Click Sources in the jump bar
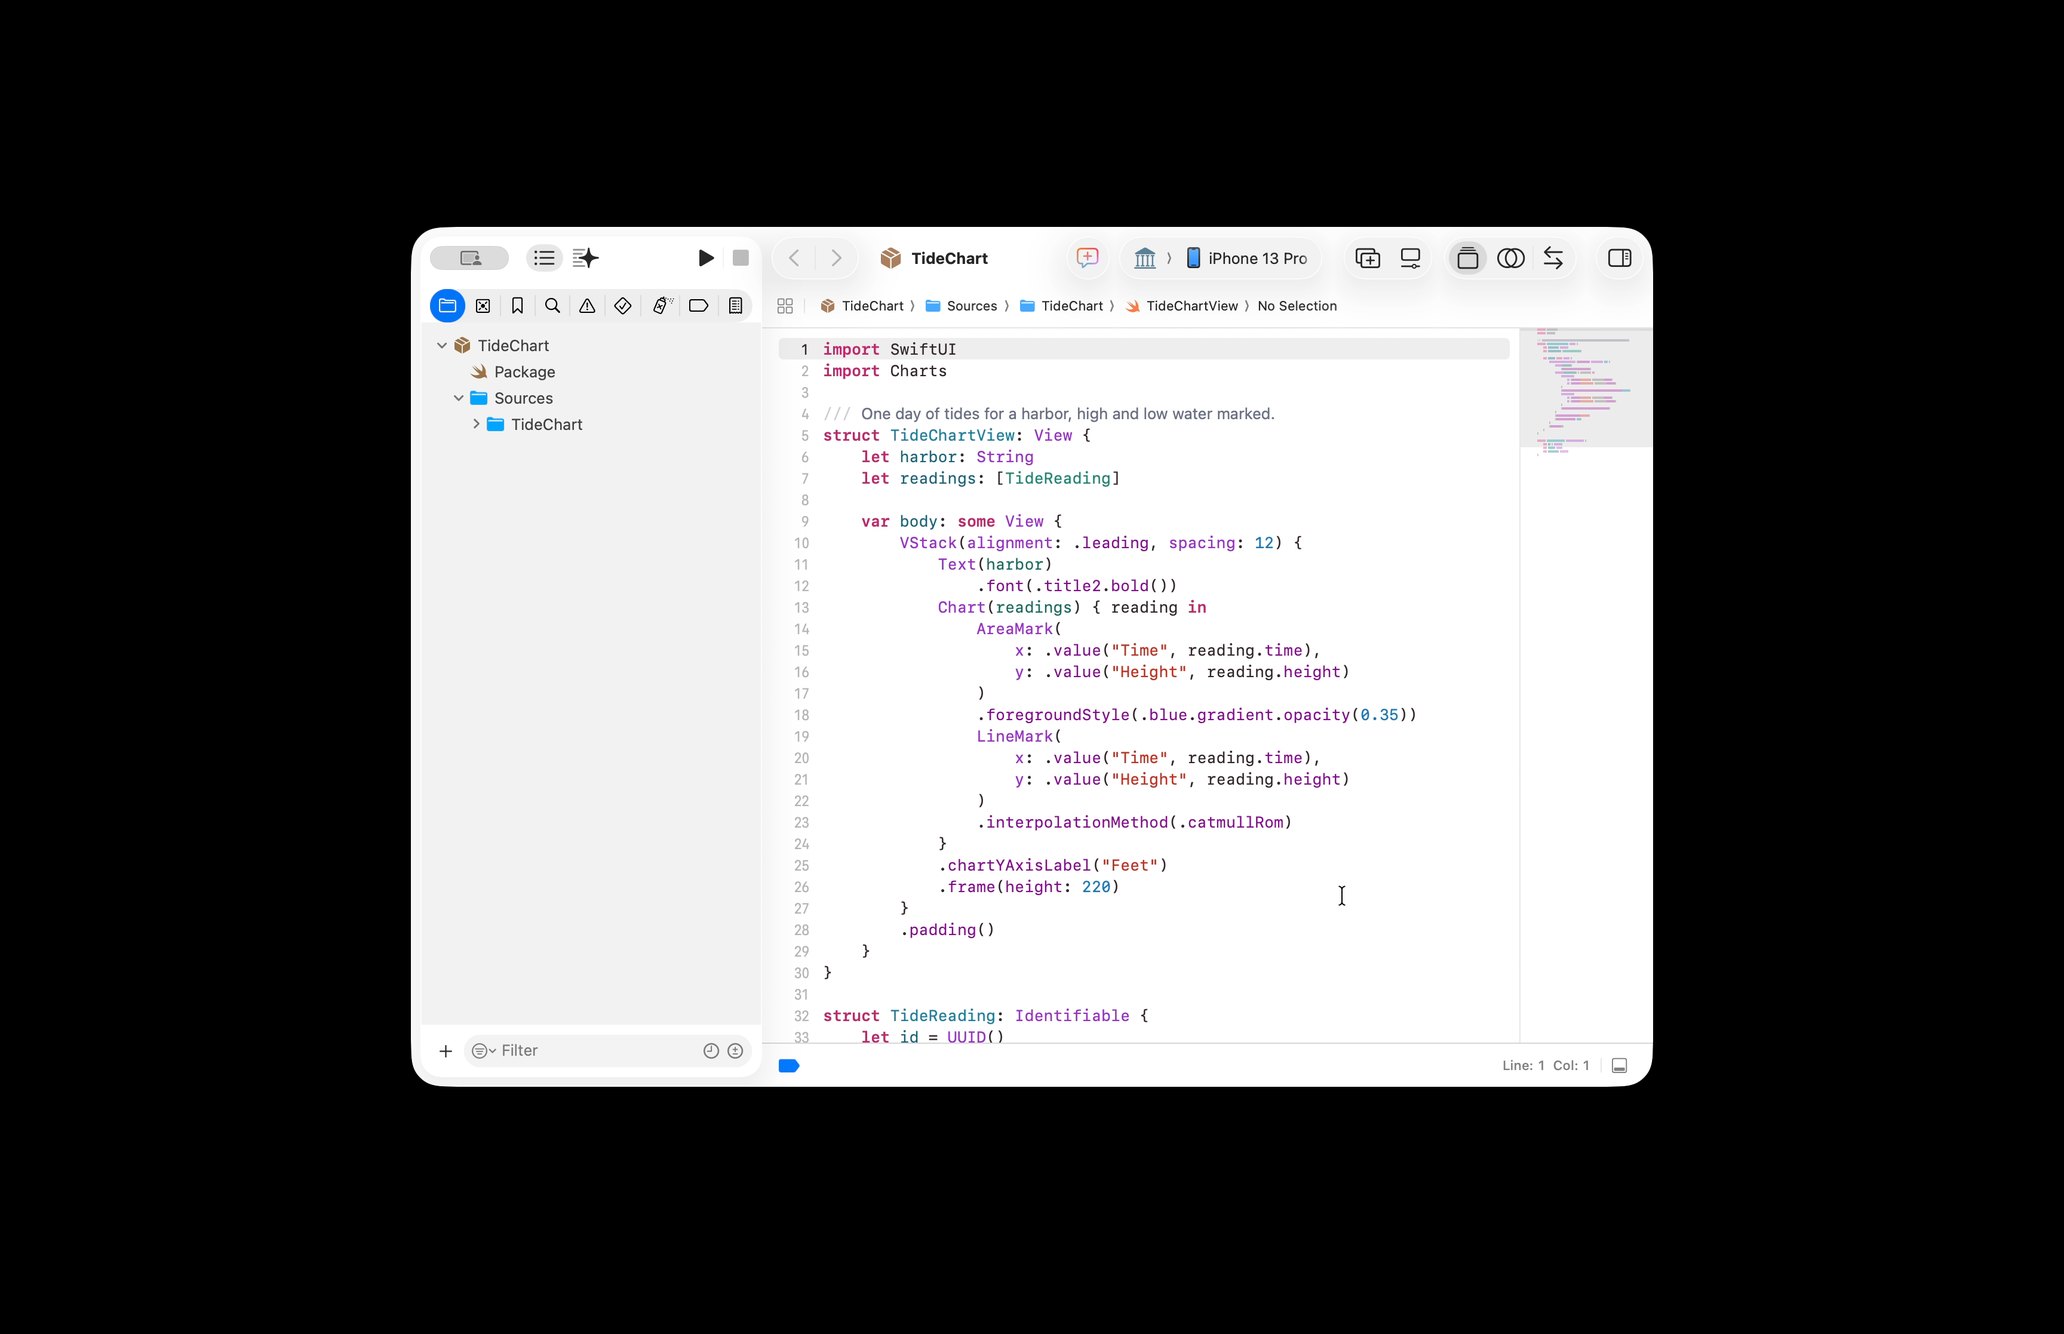 961,306
